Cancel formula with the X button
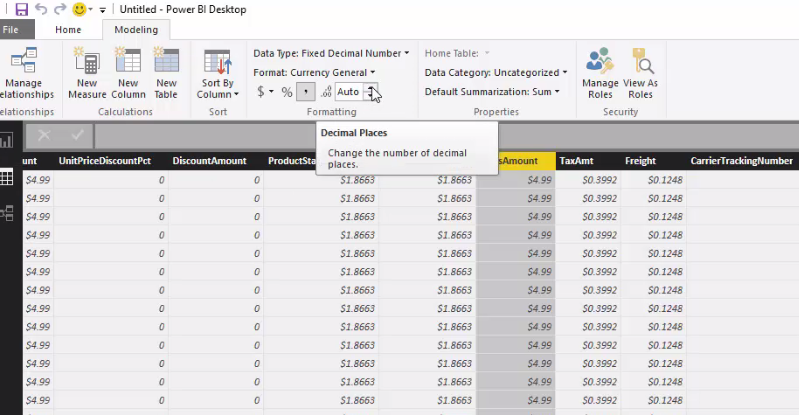 (x=44, y=135)
